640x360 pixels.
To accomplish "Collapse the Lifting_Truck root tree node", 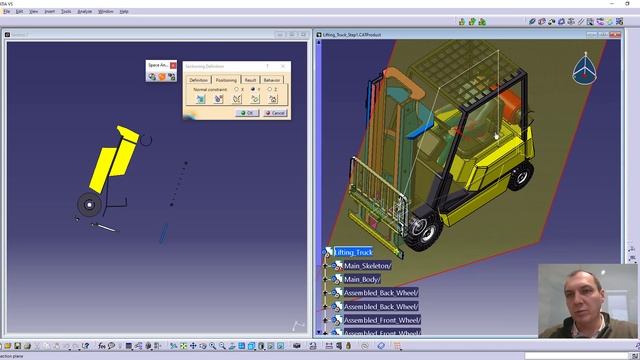I will coord(324,252).
